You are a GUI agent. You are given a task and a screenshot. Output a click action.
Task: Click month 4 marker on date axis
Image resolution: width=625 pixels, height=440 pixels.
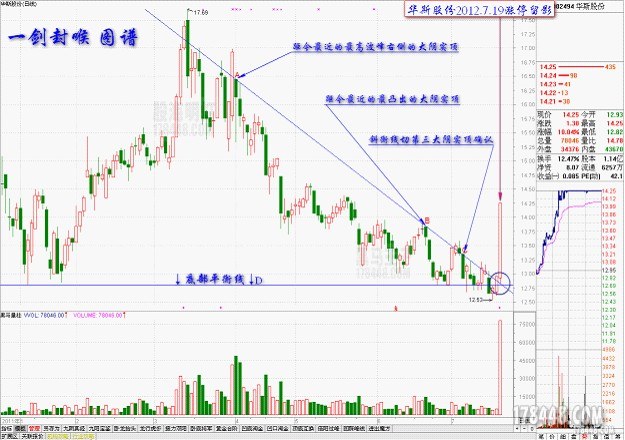tap(237, 420)
